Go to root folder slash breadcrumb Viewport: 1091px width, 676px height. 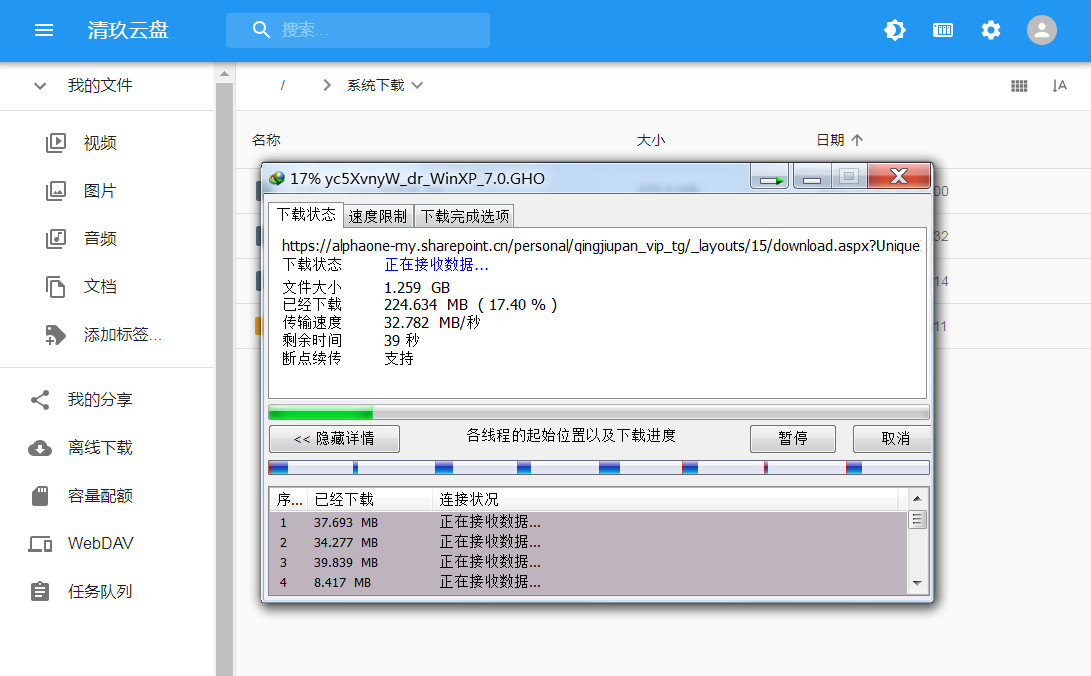click(x=282, y=86)
